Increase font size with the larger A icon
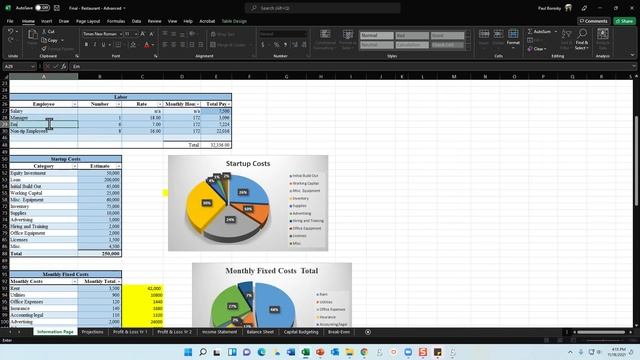640x360 pixels. point(143,34)
